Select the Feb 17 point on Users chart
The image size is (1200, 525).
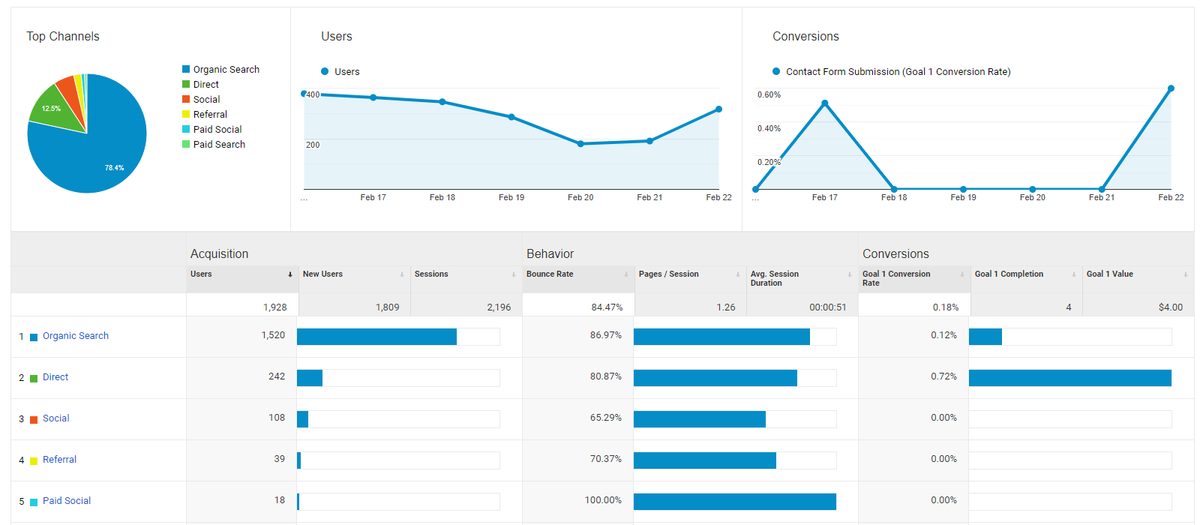click(x=373, y=97)
